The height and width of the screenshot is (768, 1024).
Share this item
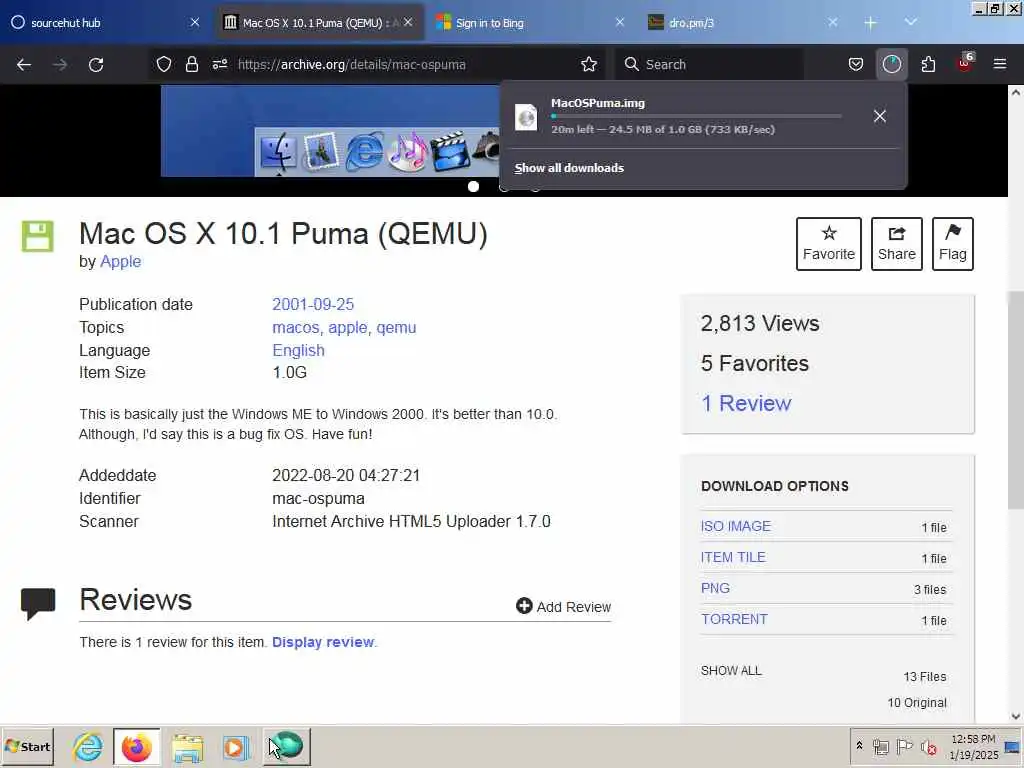click(x=897, y=244)
